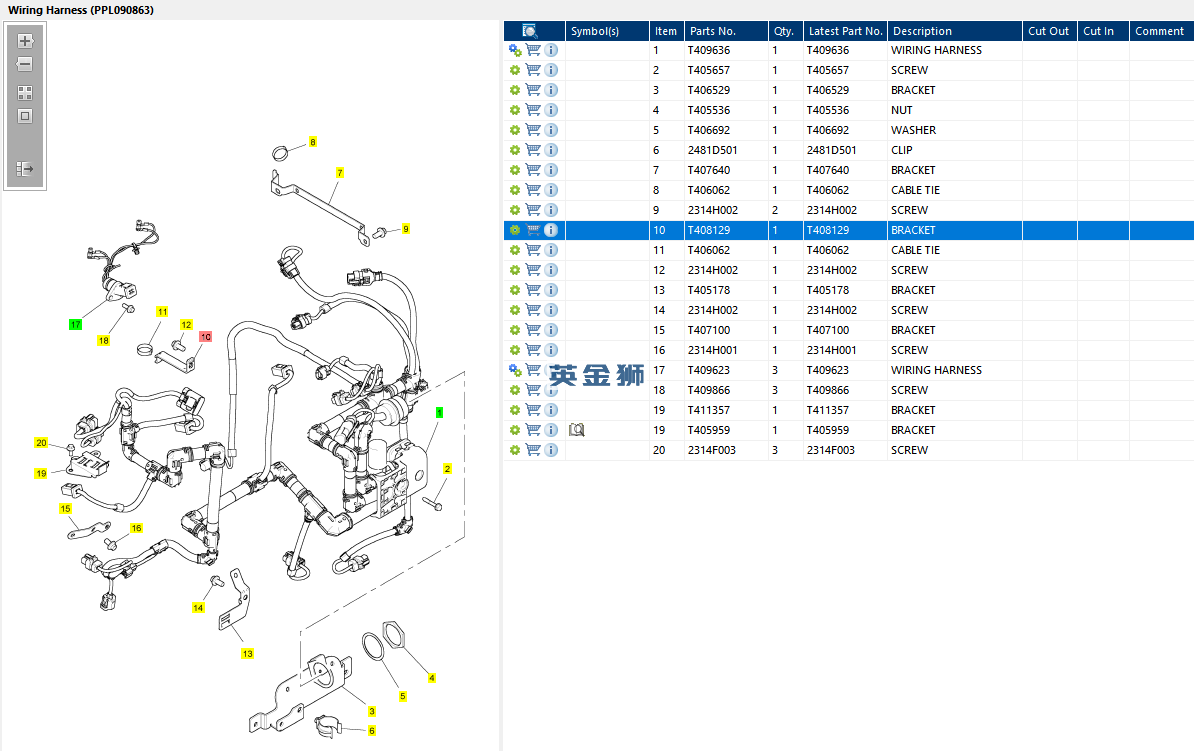Image resolution: width=1194 pixels, height=751 pixels.
Task: Show info for item 2 screw T405657
Action: [551, 70]
